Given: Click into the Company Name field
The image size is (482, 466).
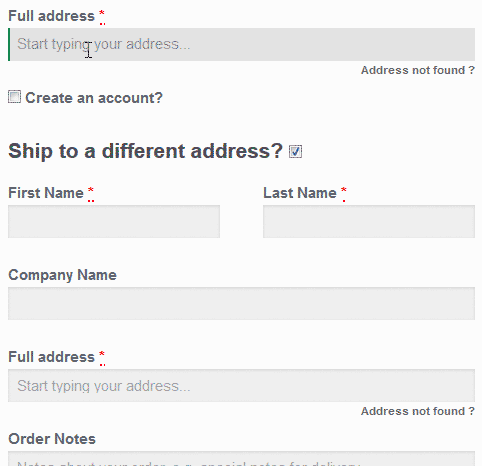Looking at the screenshot, I should click(241, 303).
